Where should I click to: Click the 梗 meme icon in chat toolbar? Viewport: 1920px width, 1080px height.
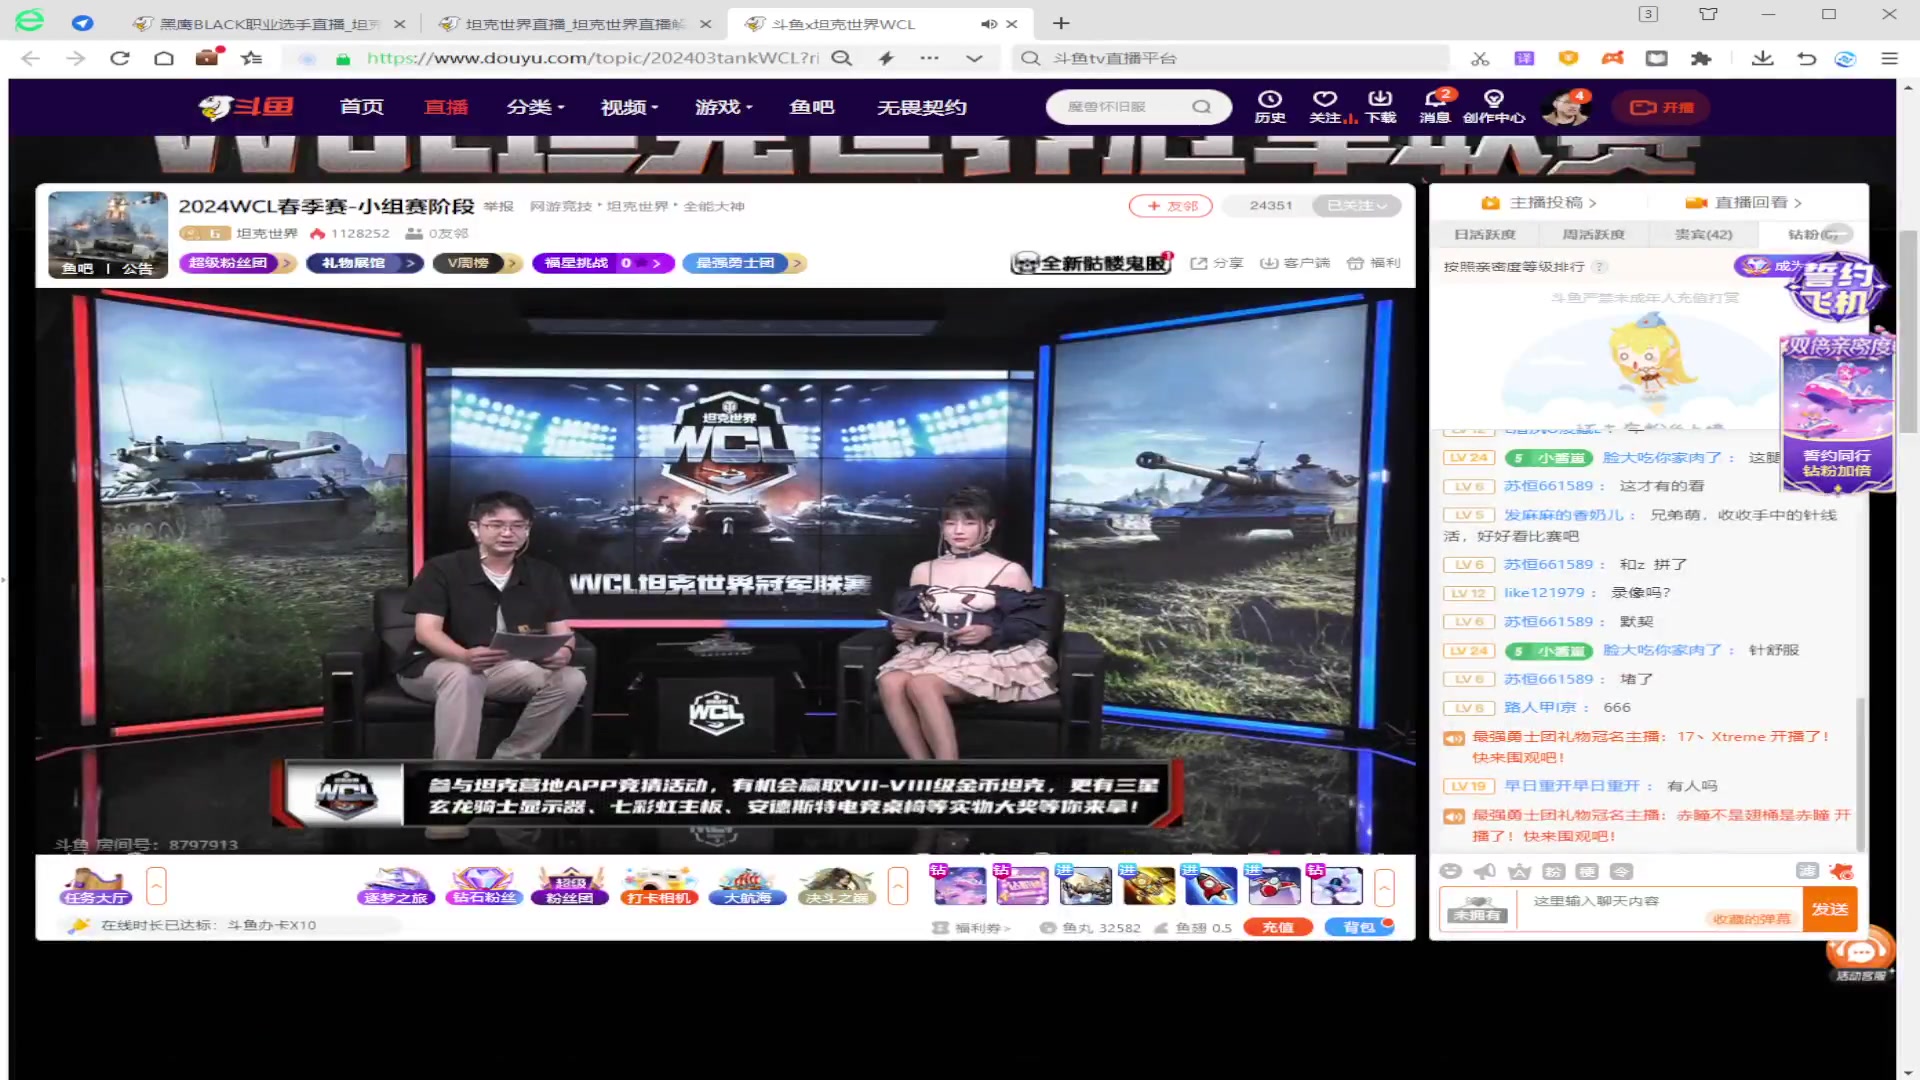coord(1587,871)
